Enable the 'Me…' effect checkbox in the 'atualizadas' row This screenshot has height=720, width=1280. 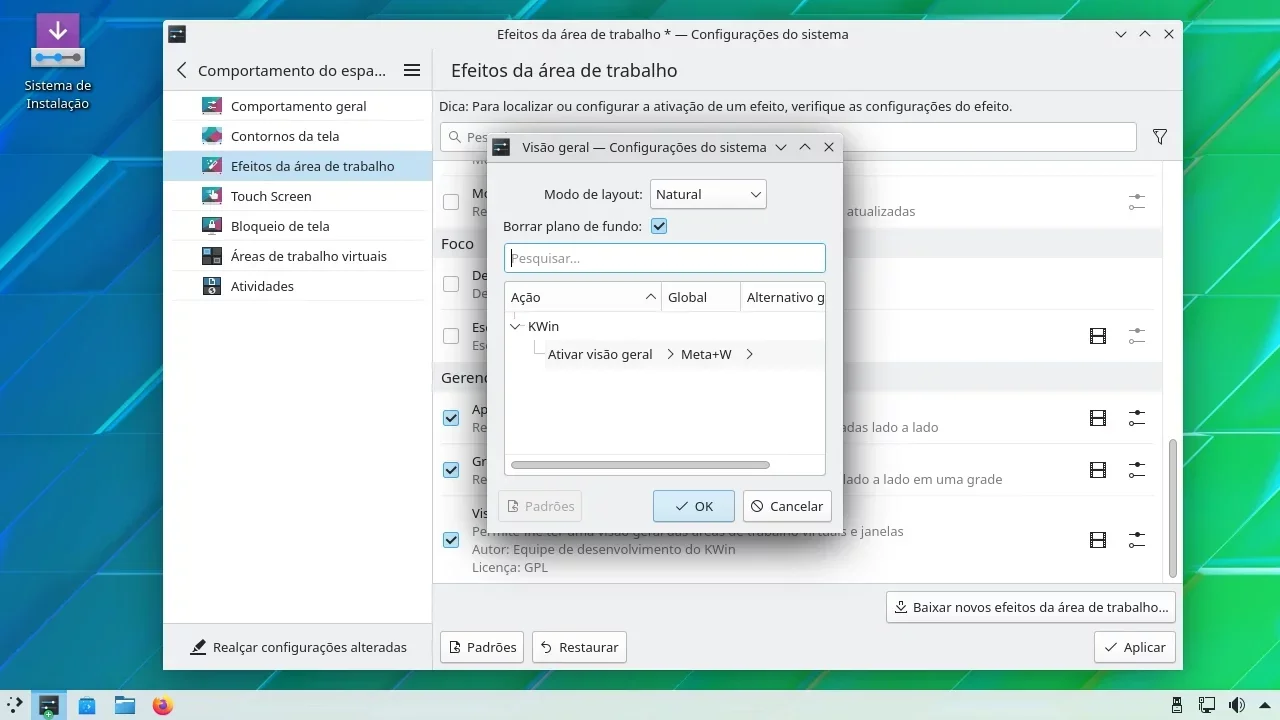451,202
